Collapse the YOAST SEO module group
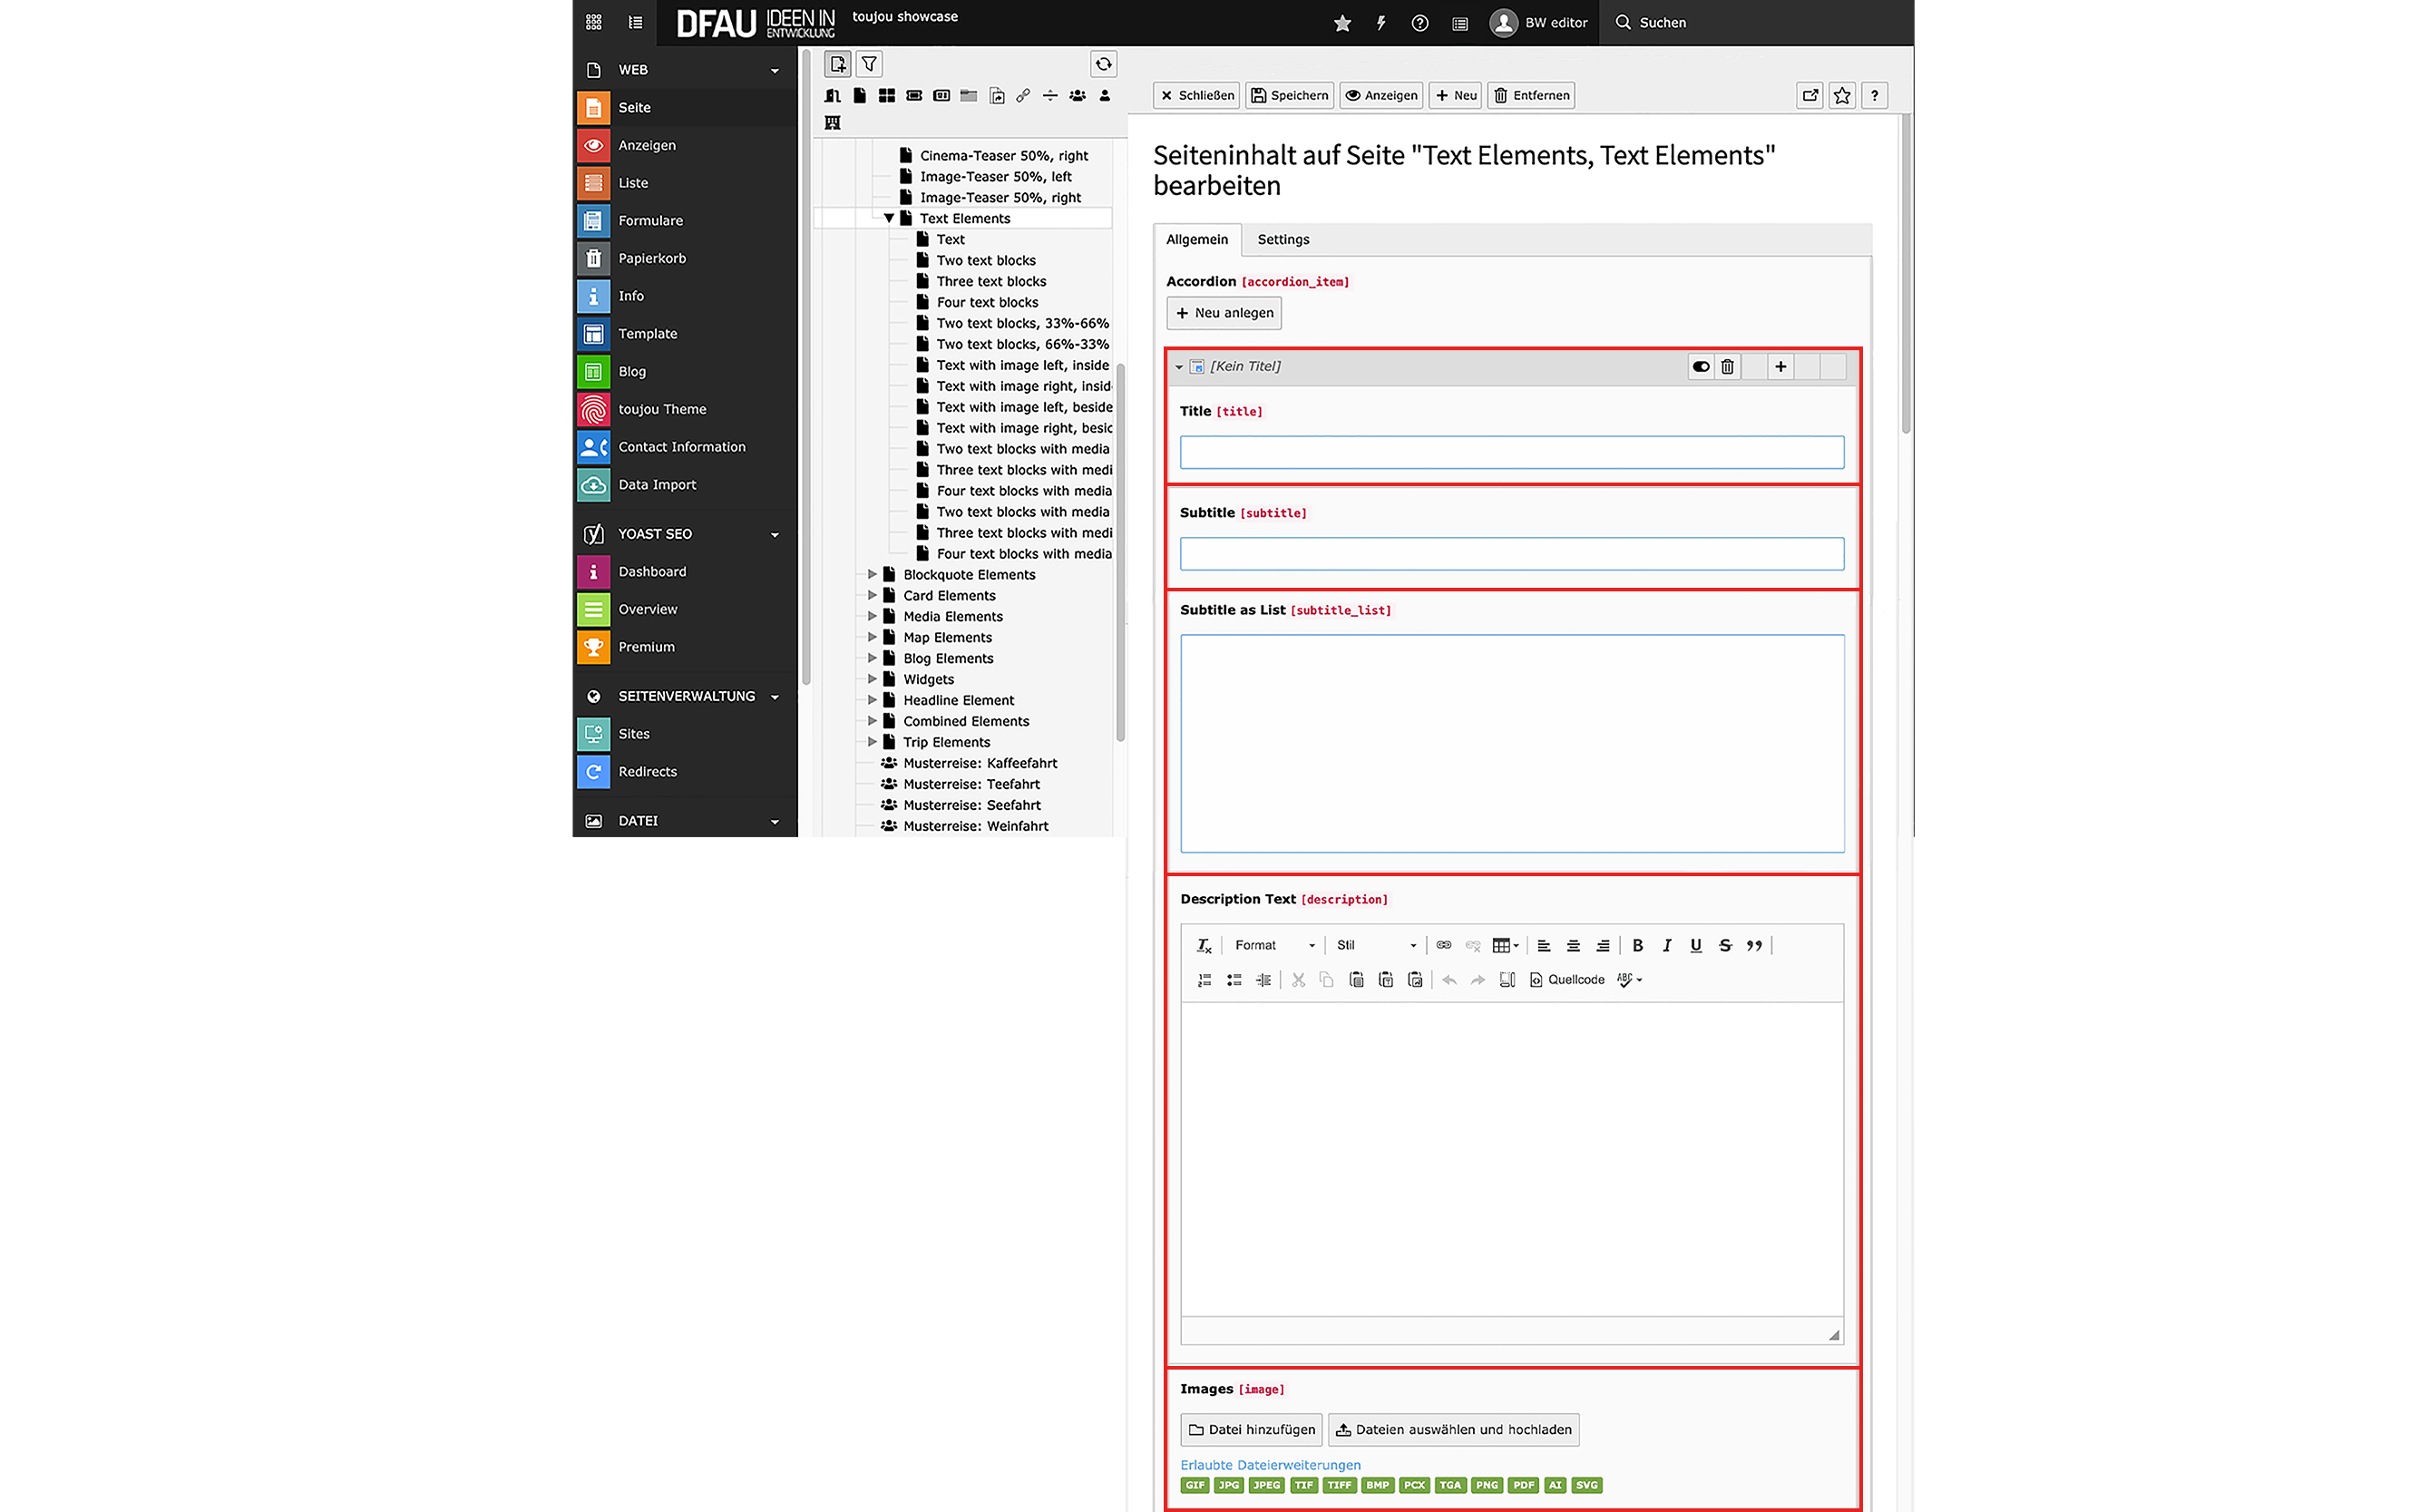This screenshot has width=2419, height=1512. [774, 534]
